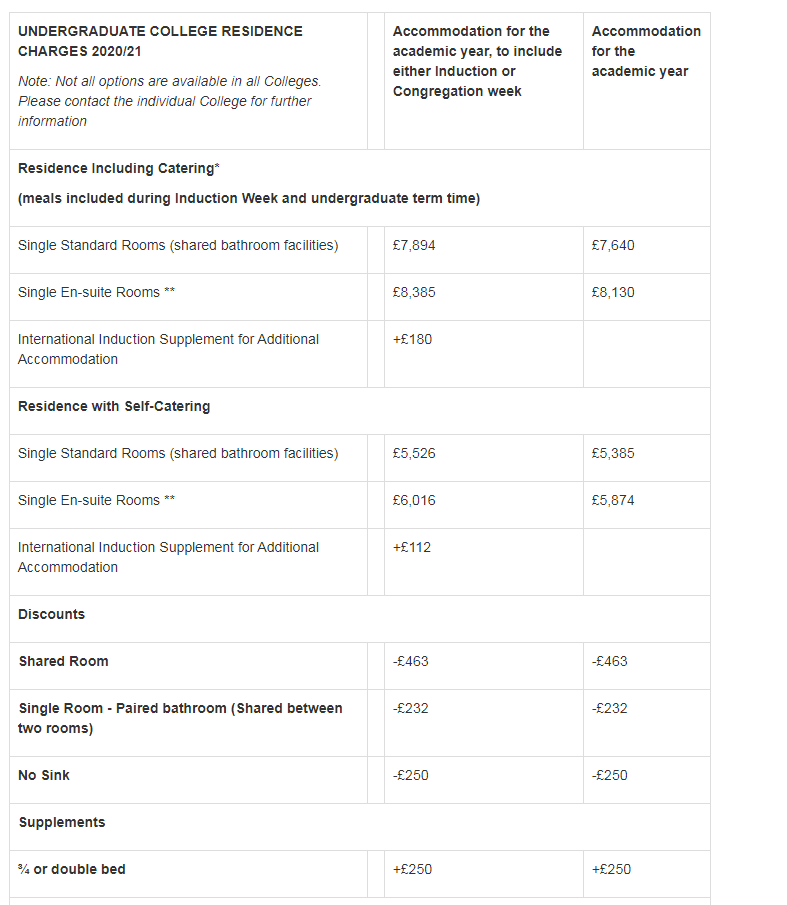Click the £7,894 catered standard room price
Screen dimensions: 787x905
pyautogui.click(x=414, y=246)
